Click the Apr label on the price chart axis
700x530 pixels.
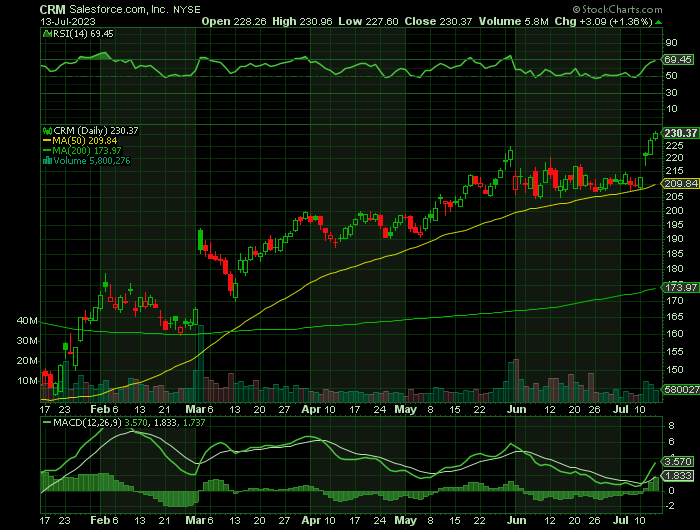coord(310,409)
